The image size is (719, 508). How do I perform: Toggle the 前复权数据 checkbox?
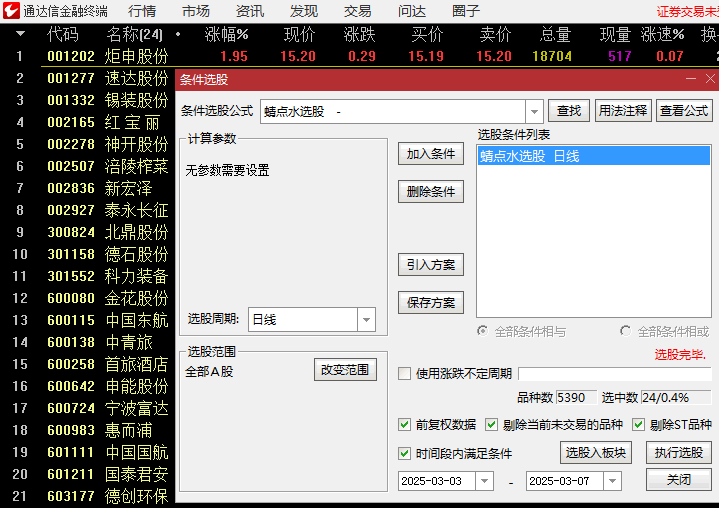tap(404, 425)
